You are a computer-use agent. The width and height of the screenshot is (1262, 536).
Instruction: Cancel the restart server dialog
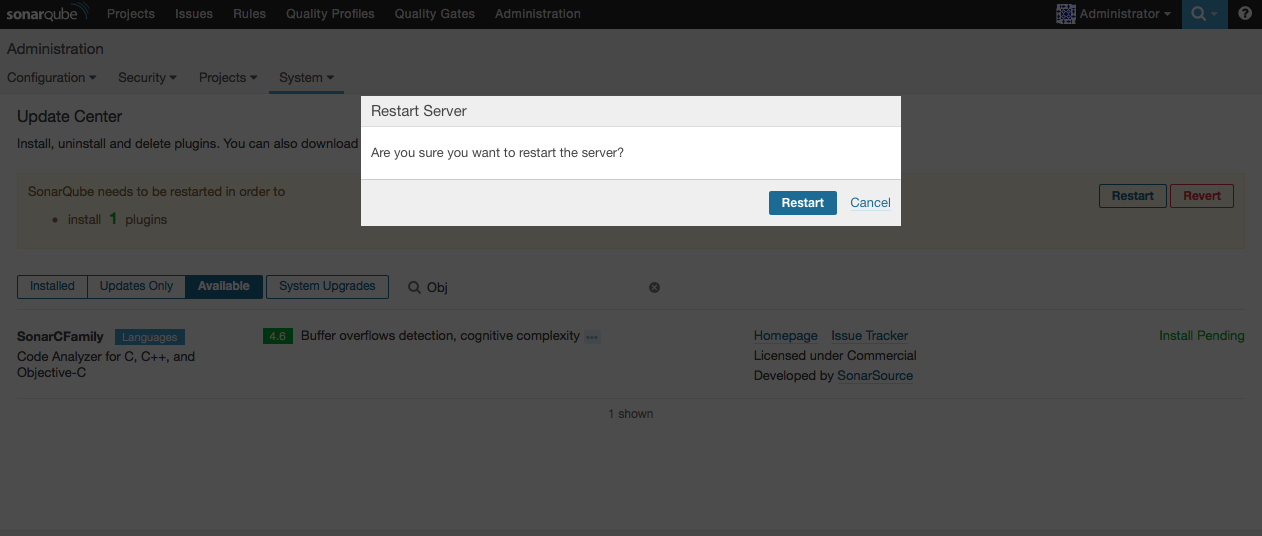[x=870, y=202]
